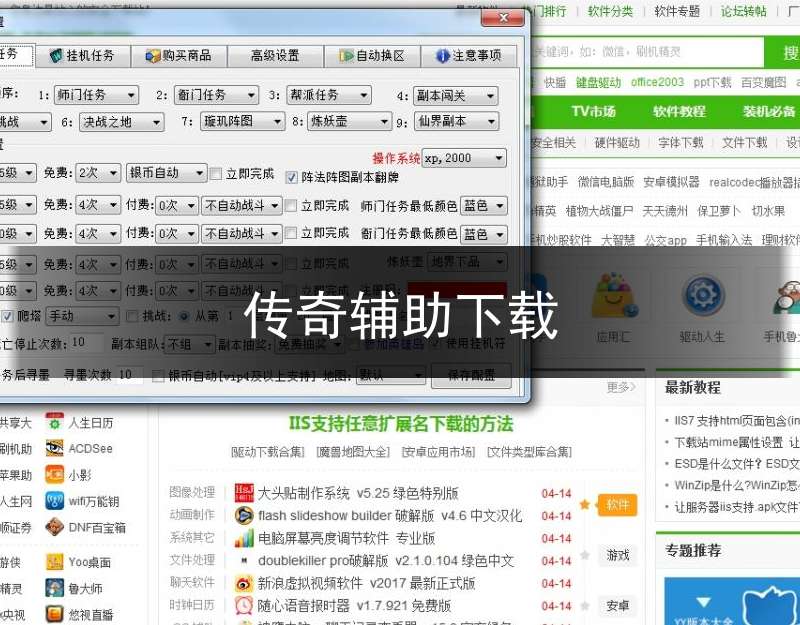Screen dimensions: 800x625
Task: Click the 新浪虚拟视频软件 Weibo icon
Action: tap(244, 583)
